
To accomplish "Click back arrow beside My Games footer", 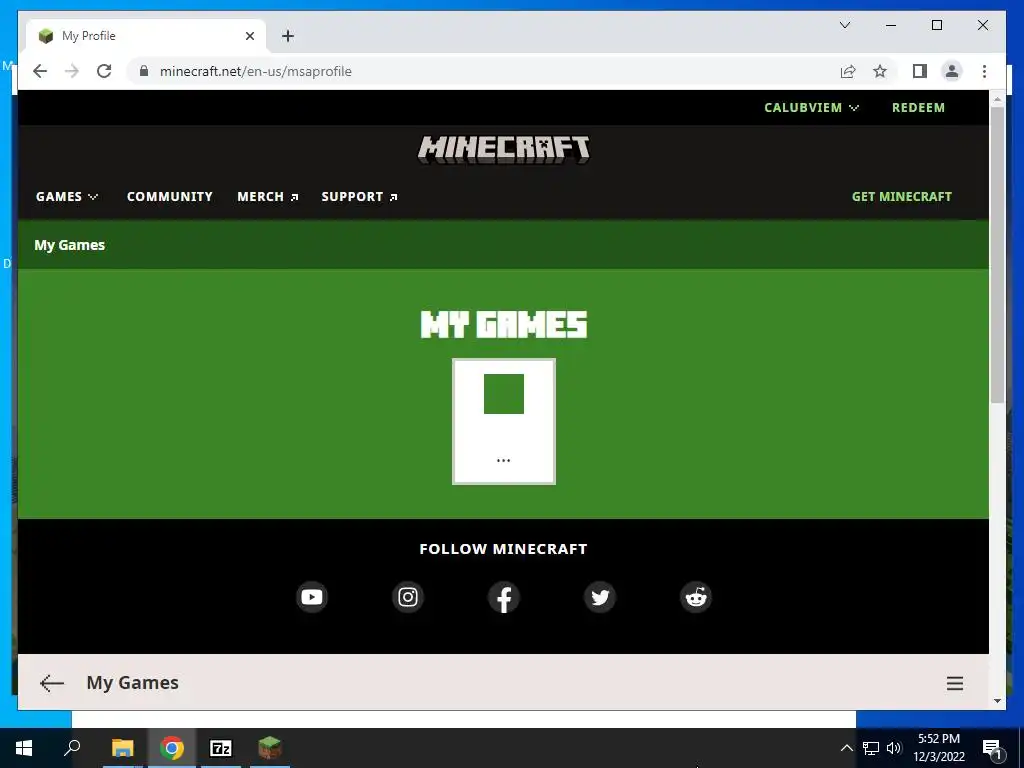I will click(52, 683).
